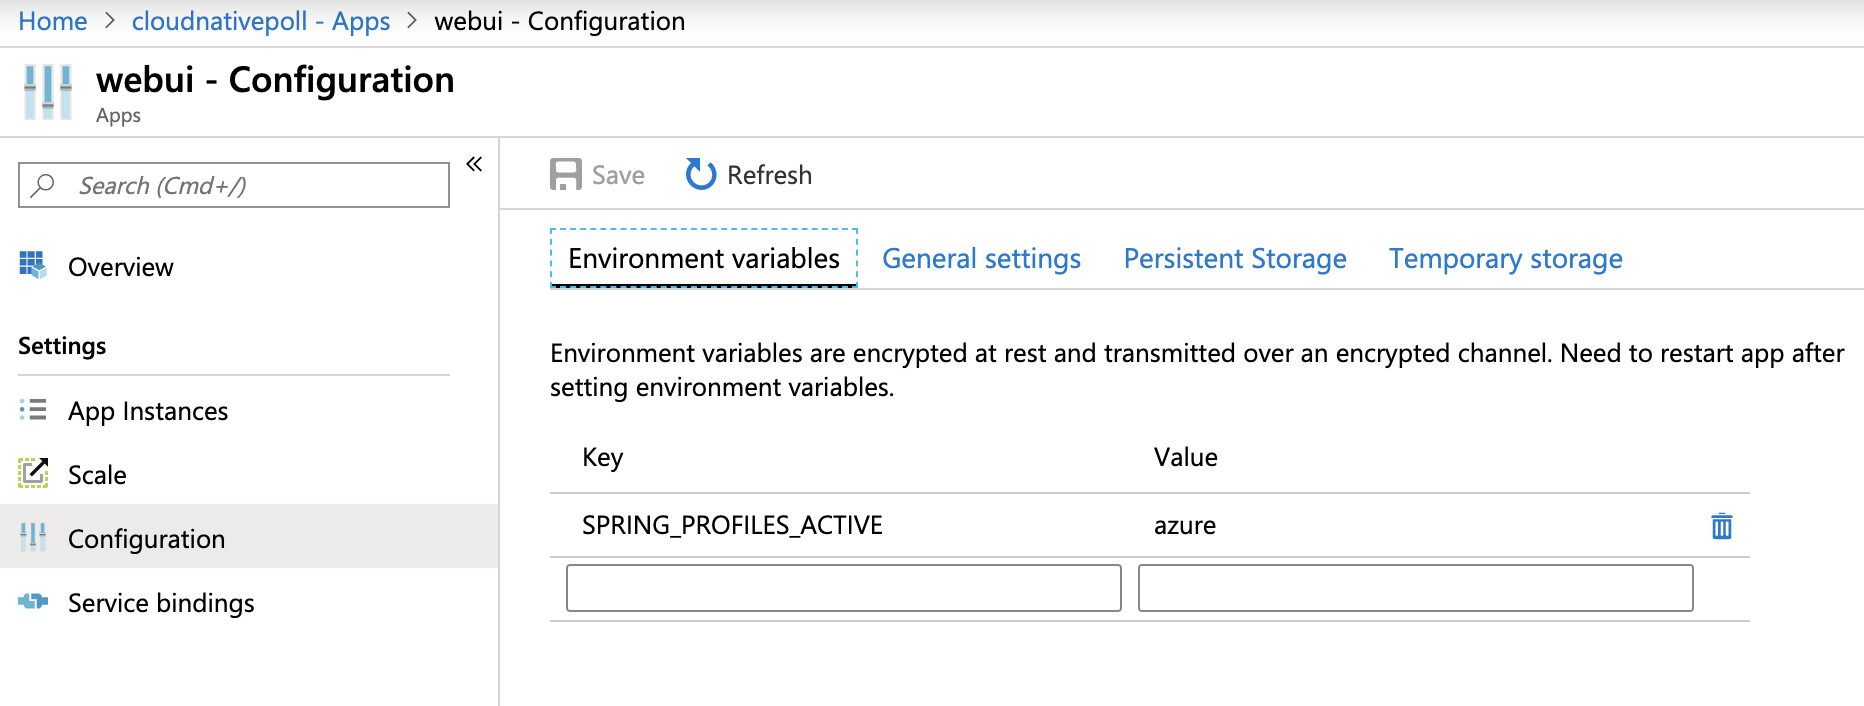Screen dimensions: 1864x706
Task: Open App Instances in the menu
Action: (x=148, y=411)
